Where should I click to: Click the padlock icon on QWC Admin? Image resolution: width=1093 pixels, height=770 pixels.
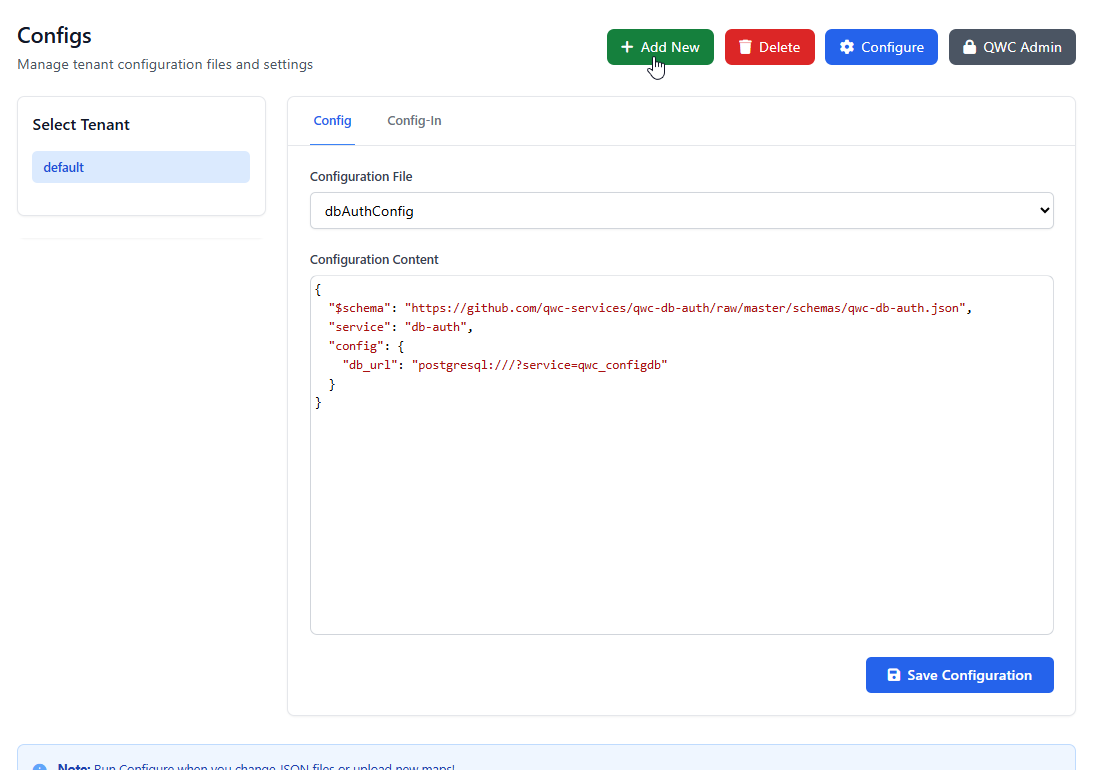(x=969, y=47)
